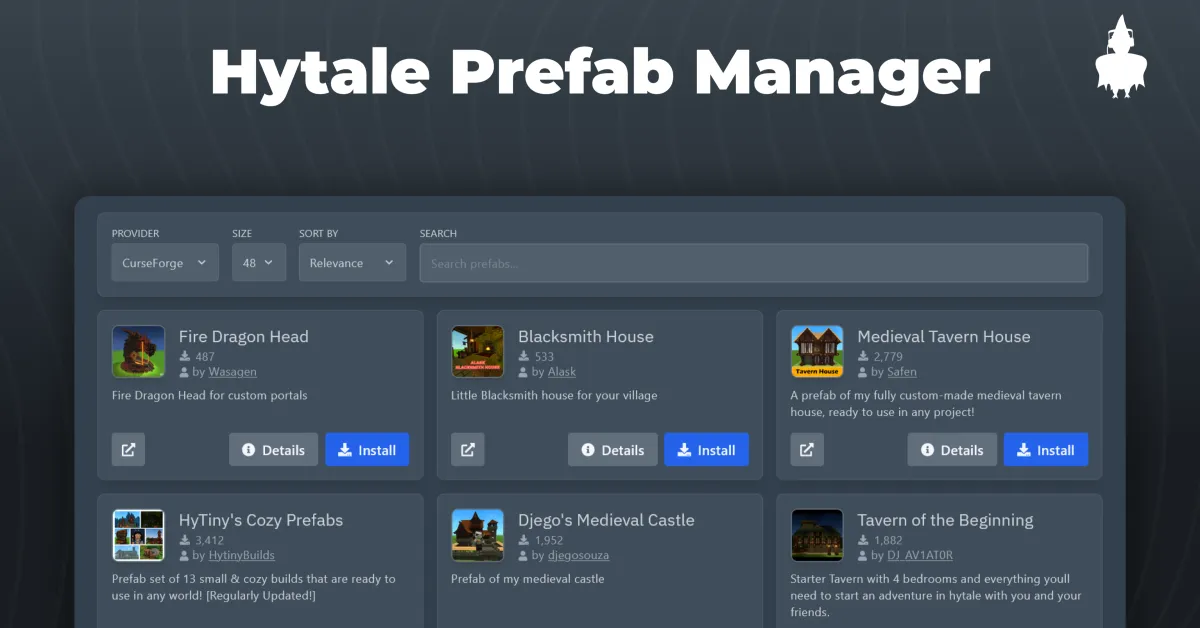Install the Fire Dragon Head prefab
The image size is (1200, 628).
367,450
